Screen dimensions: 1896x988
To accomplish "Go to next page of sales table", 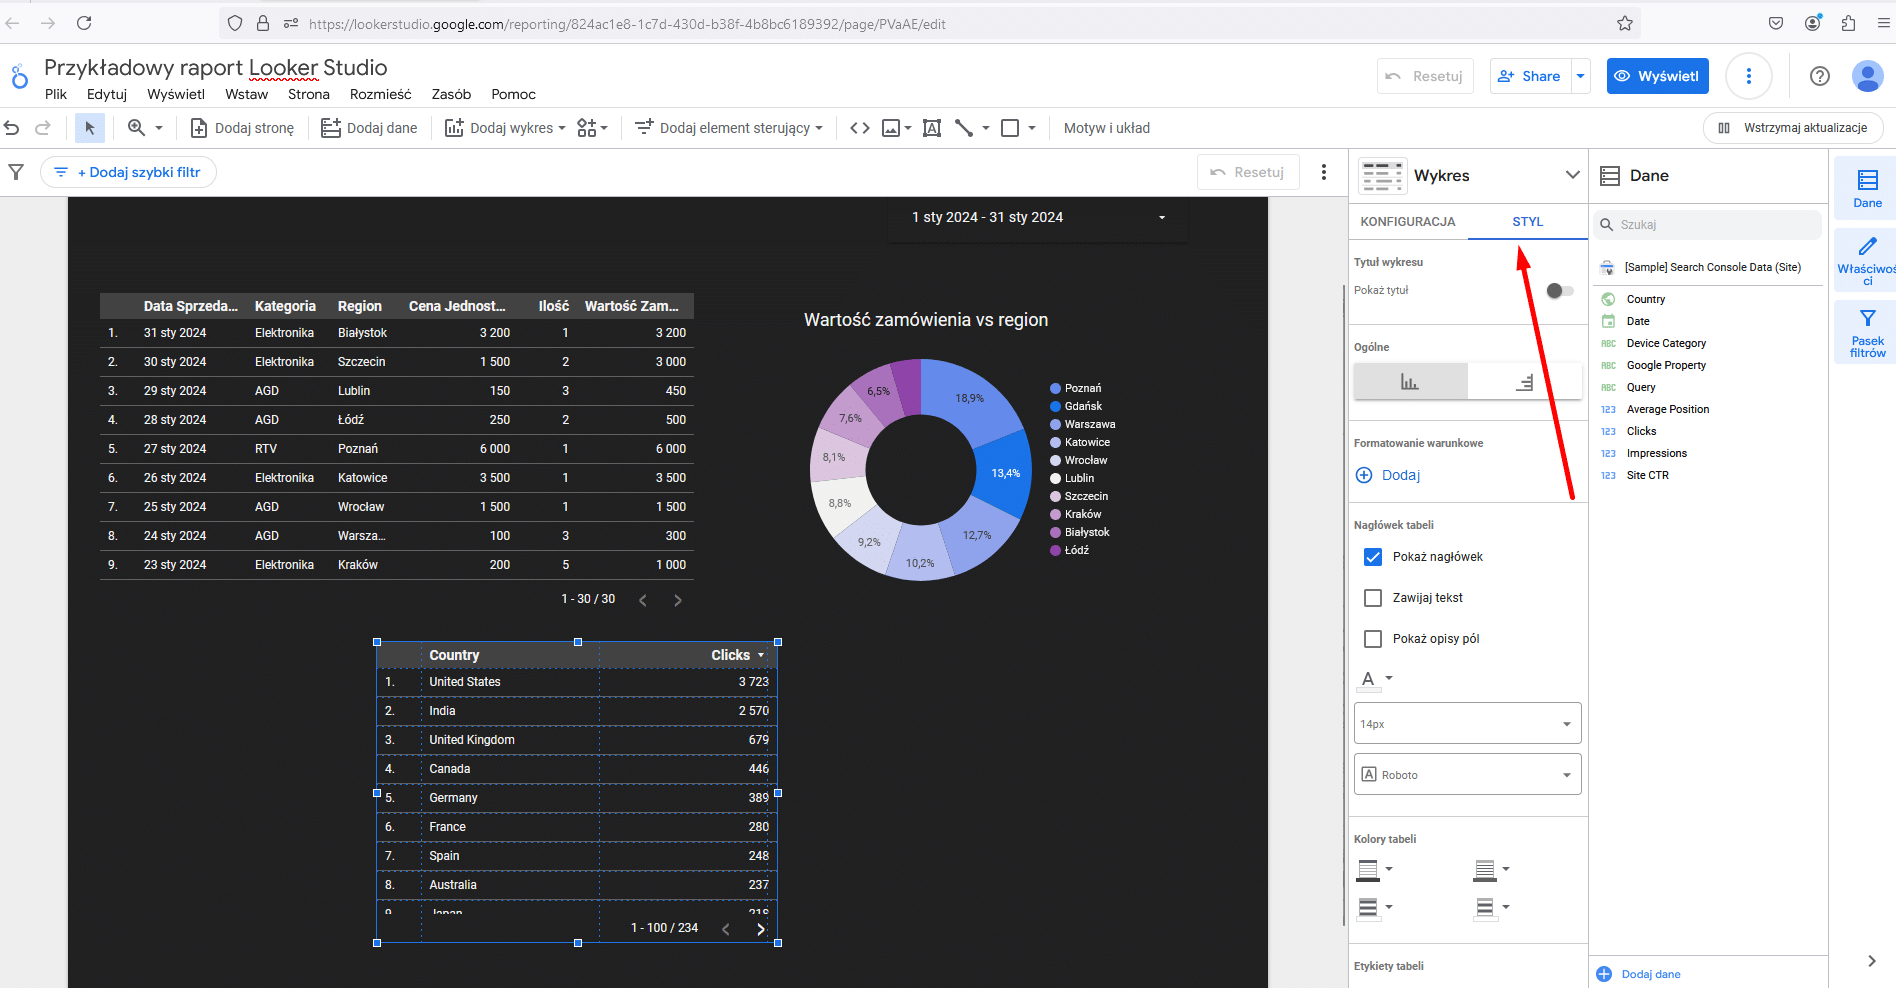I will coord(678,600).
